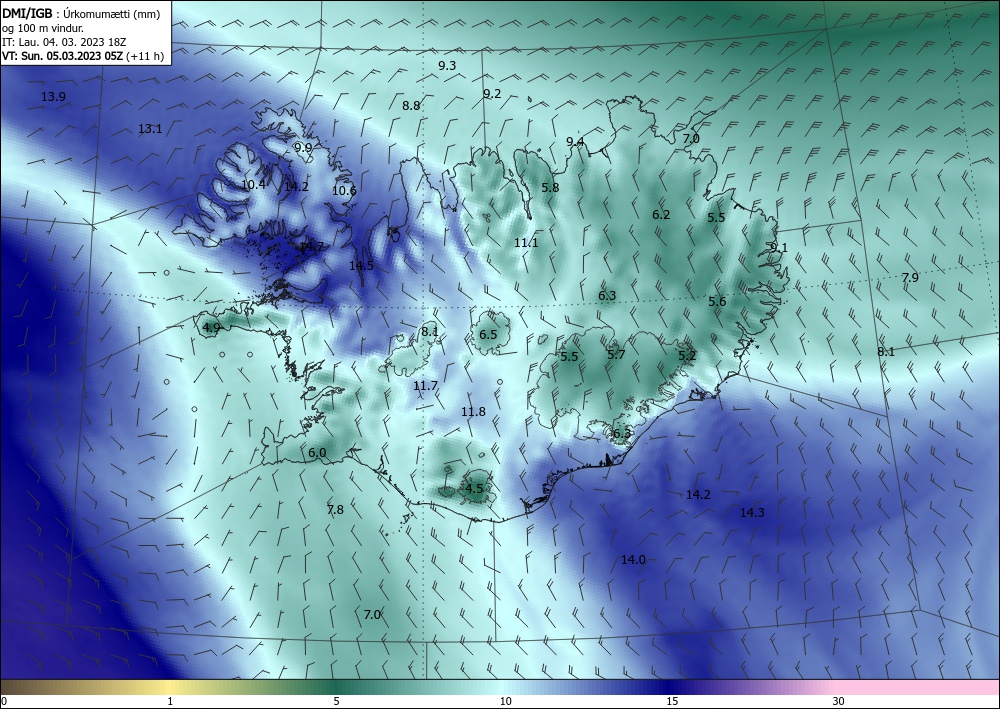The width and height of the screenshot is (1000, 709).
Task: Click the "Úrkomumætti (mm)" legend text
Action: (x=110, y=14)
